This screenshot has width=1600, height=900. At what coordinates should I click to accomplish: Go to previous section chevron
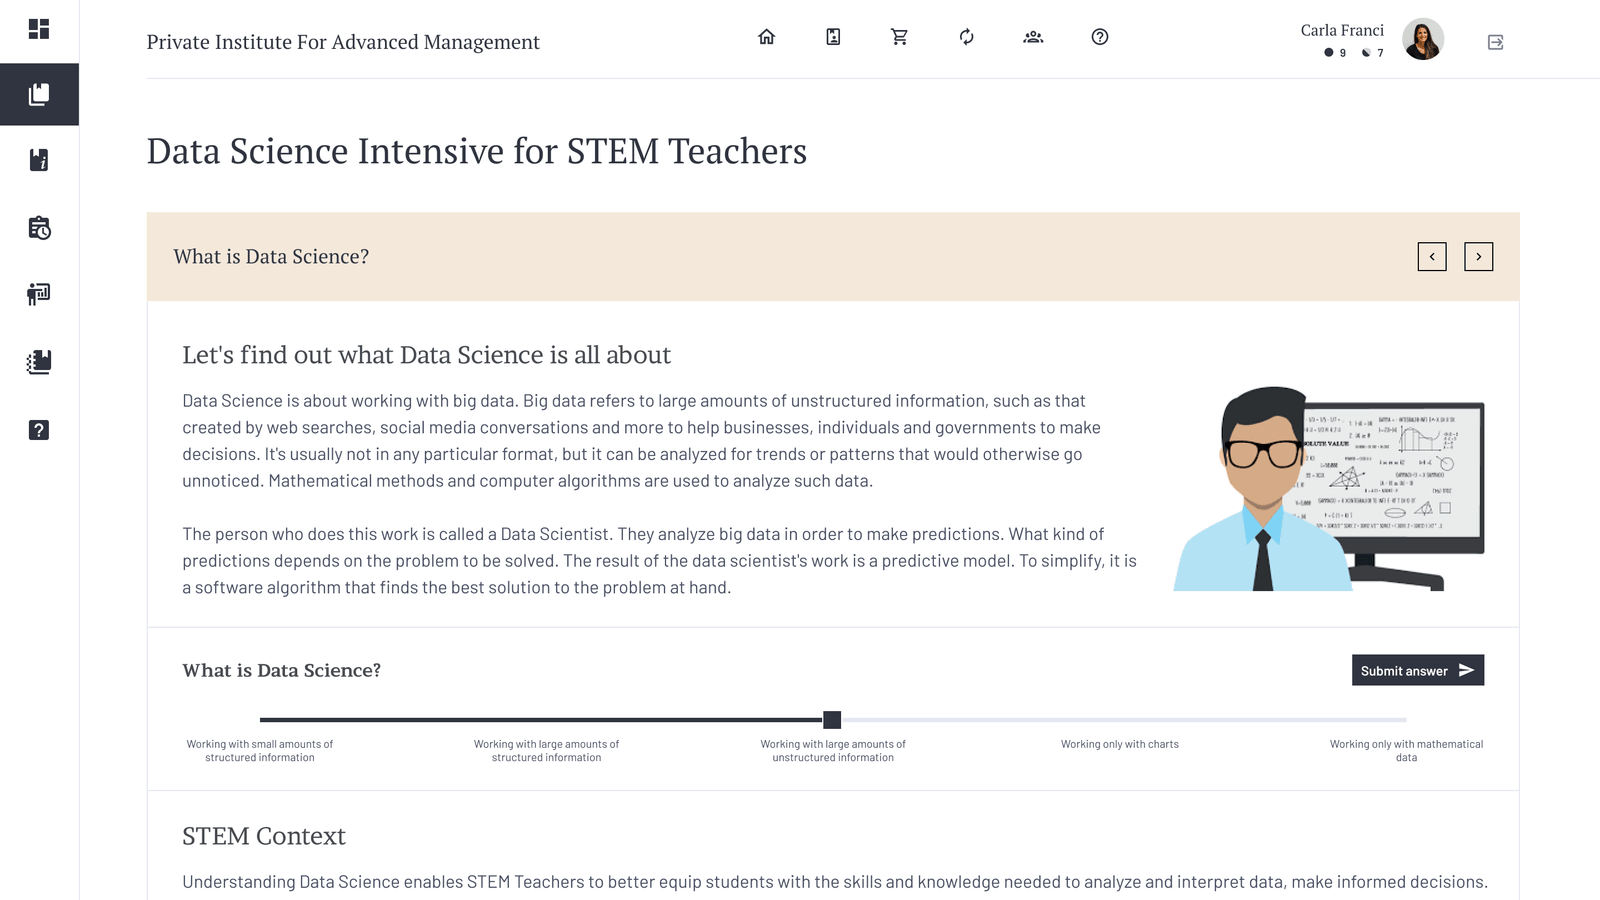coord(1432,257)
